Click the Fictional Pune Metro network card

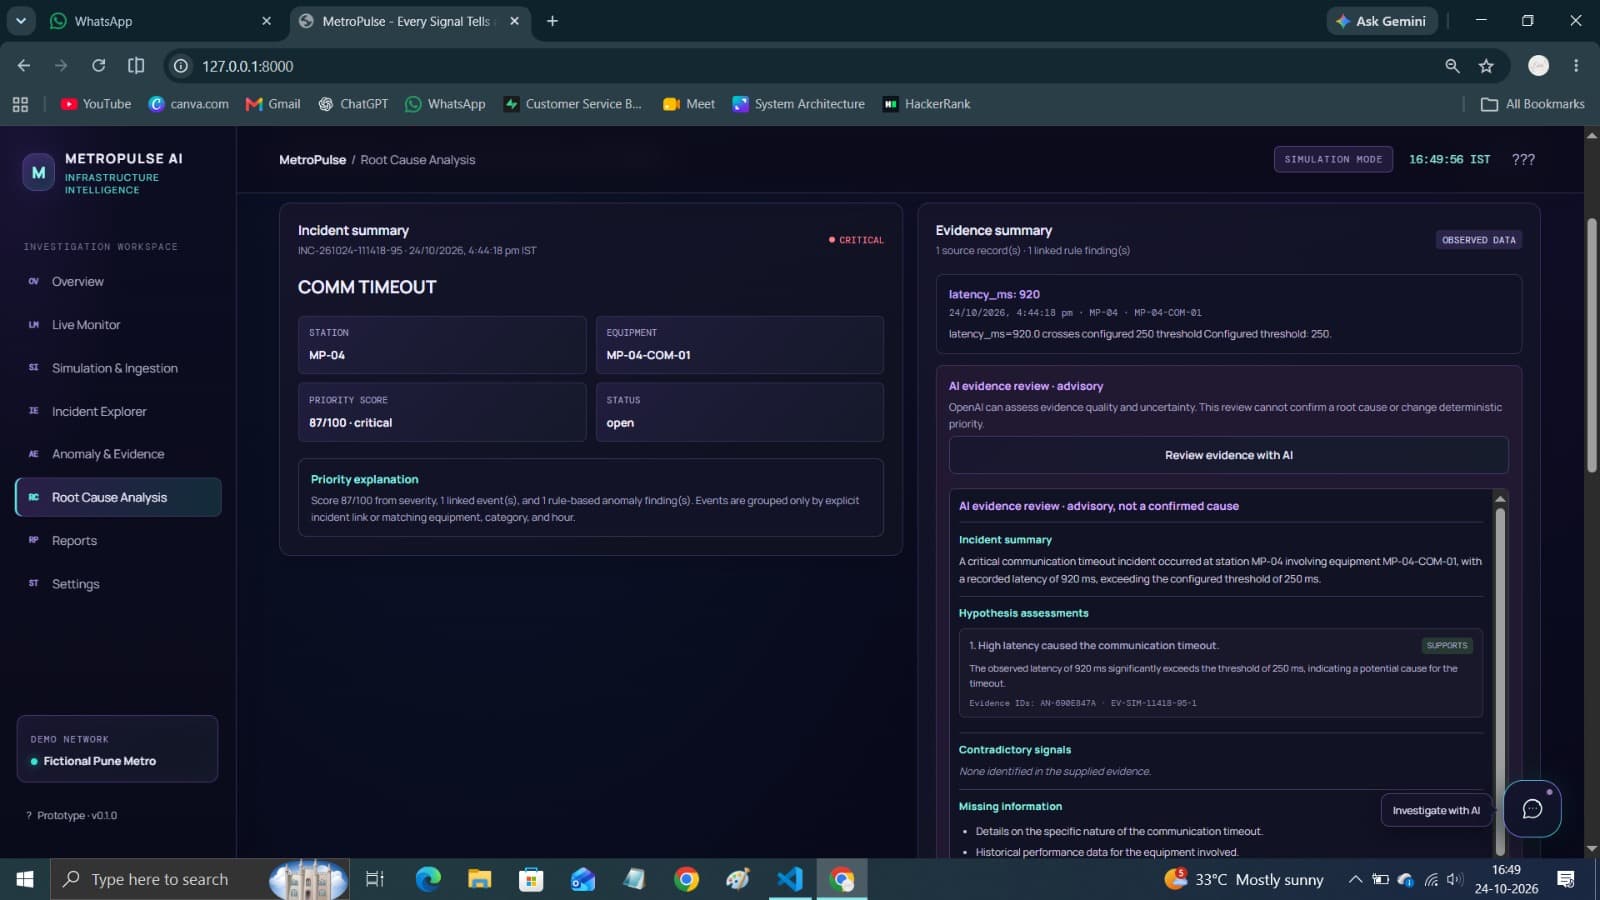[x=117, y=749]
